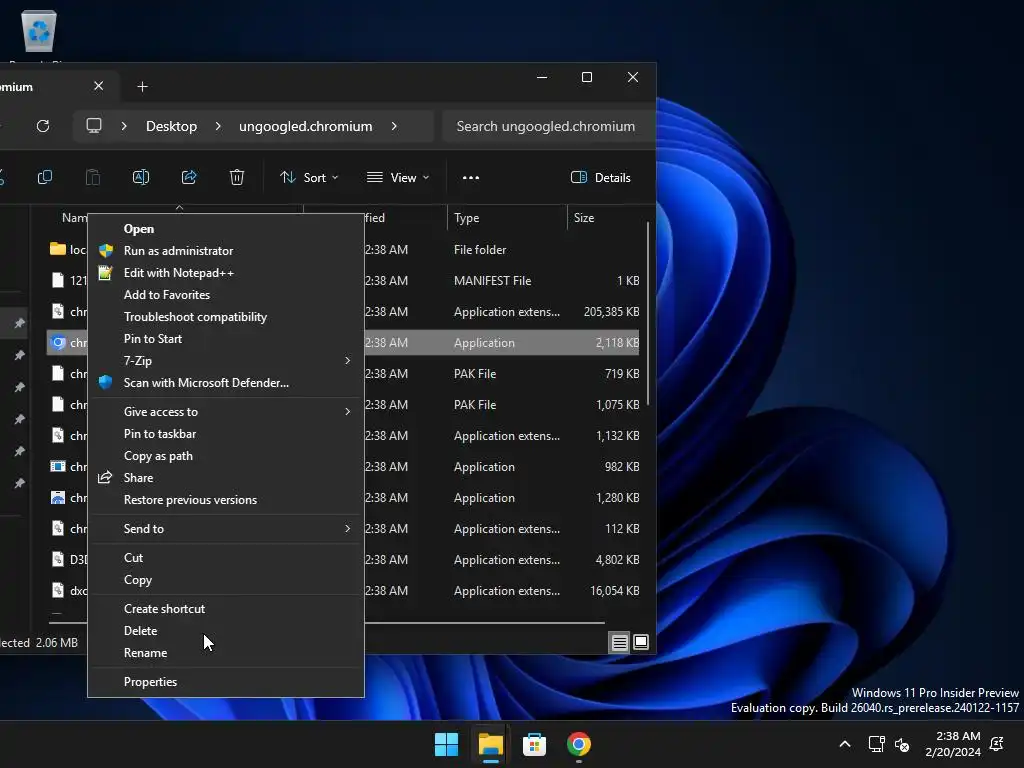Switch to large thumbnails view icon in the status bar

point(641,643)
